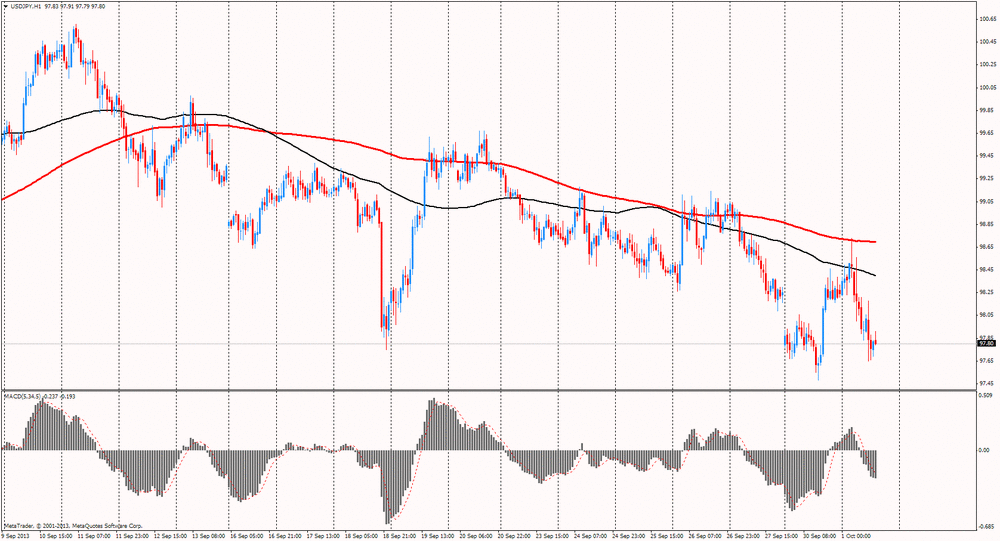The width and height of the screenshot is (1000, 541).
Task: Click the 99.45 price axis label
Action: 987,156
